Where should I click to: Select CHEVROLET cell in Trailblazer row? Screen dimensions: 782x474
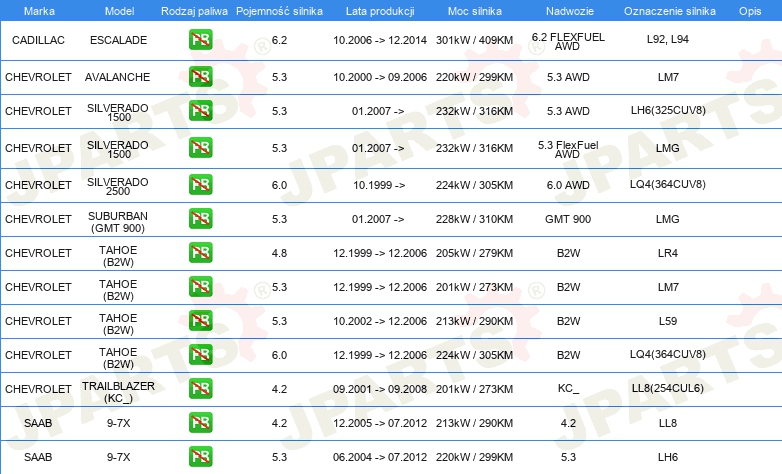[x=38, y=389]
